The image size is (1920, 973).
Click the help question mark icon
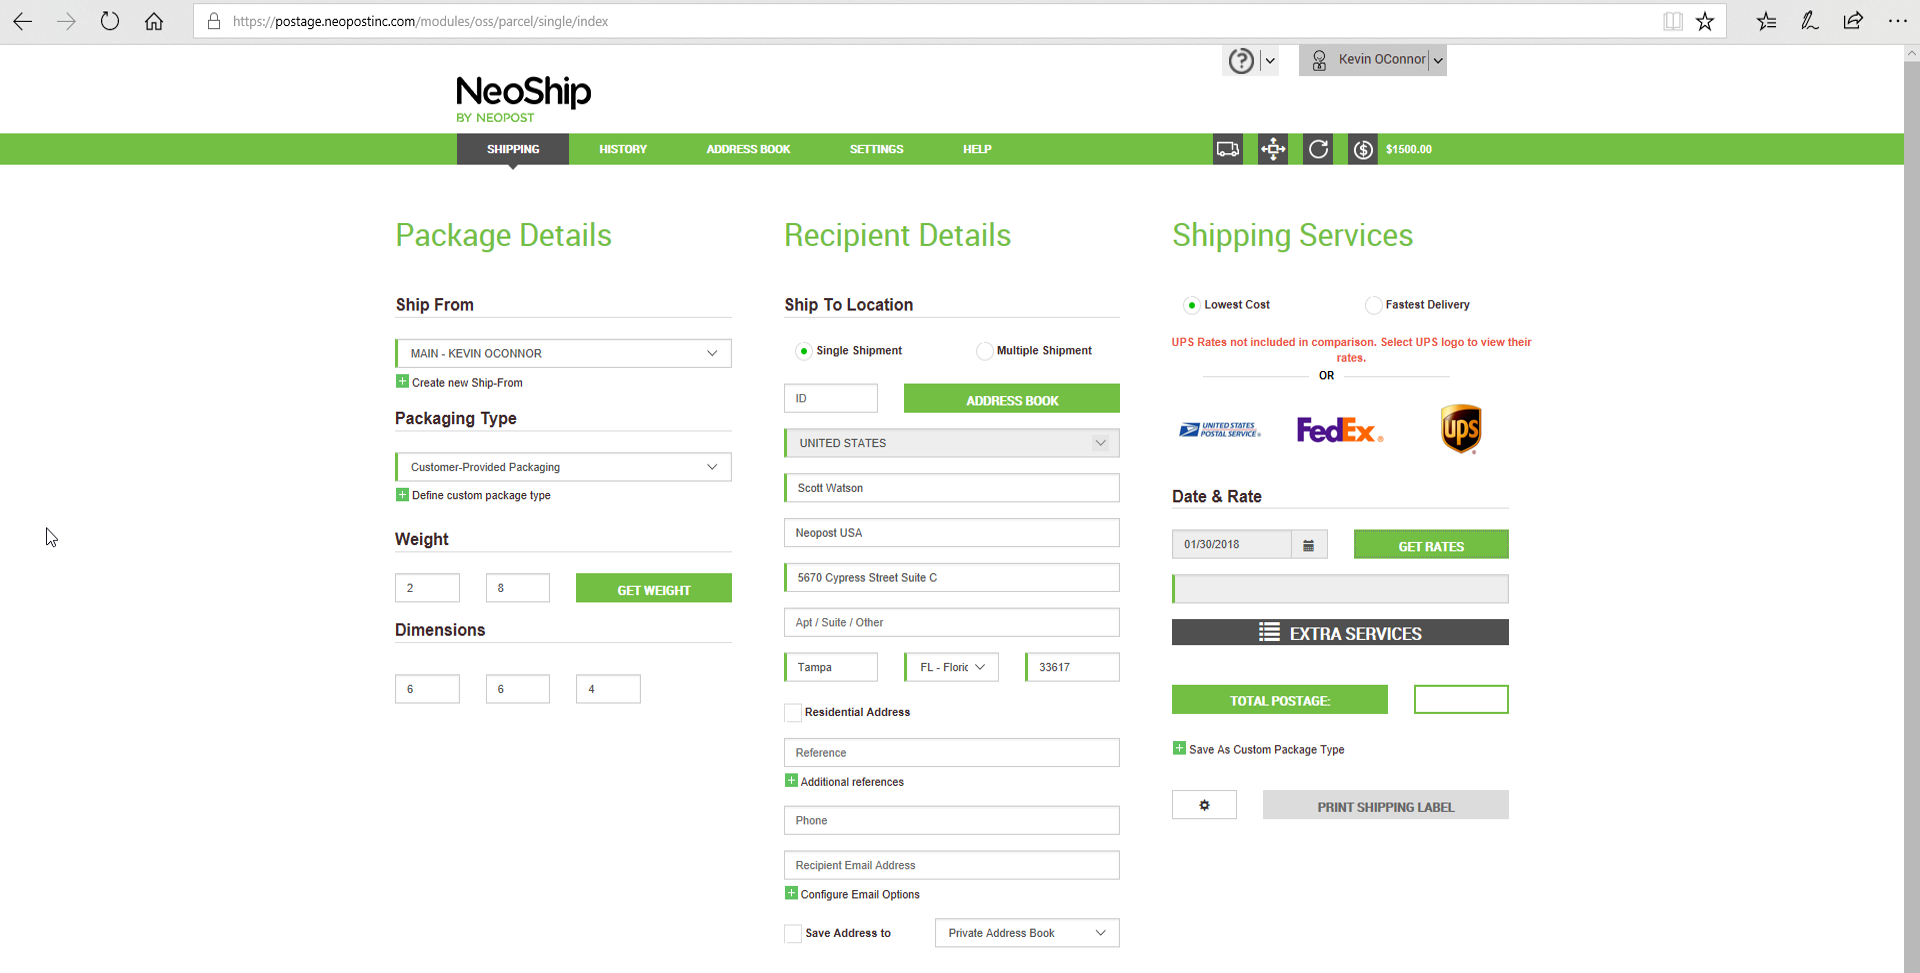1241,61
